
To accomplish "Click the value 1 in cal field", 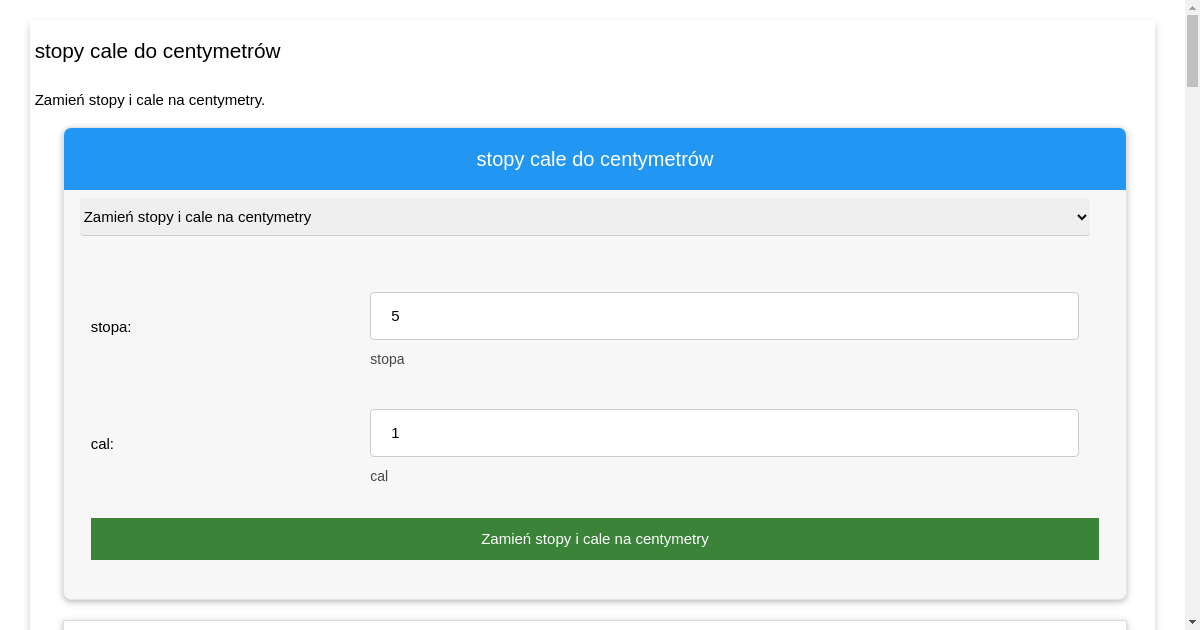I will [x=395, y=433].
